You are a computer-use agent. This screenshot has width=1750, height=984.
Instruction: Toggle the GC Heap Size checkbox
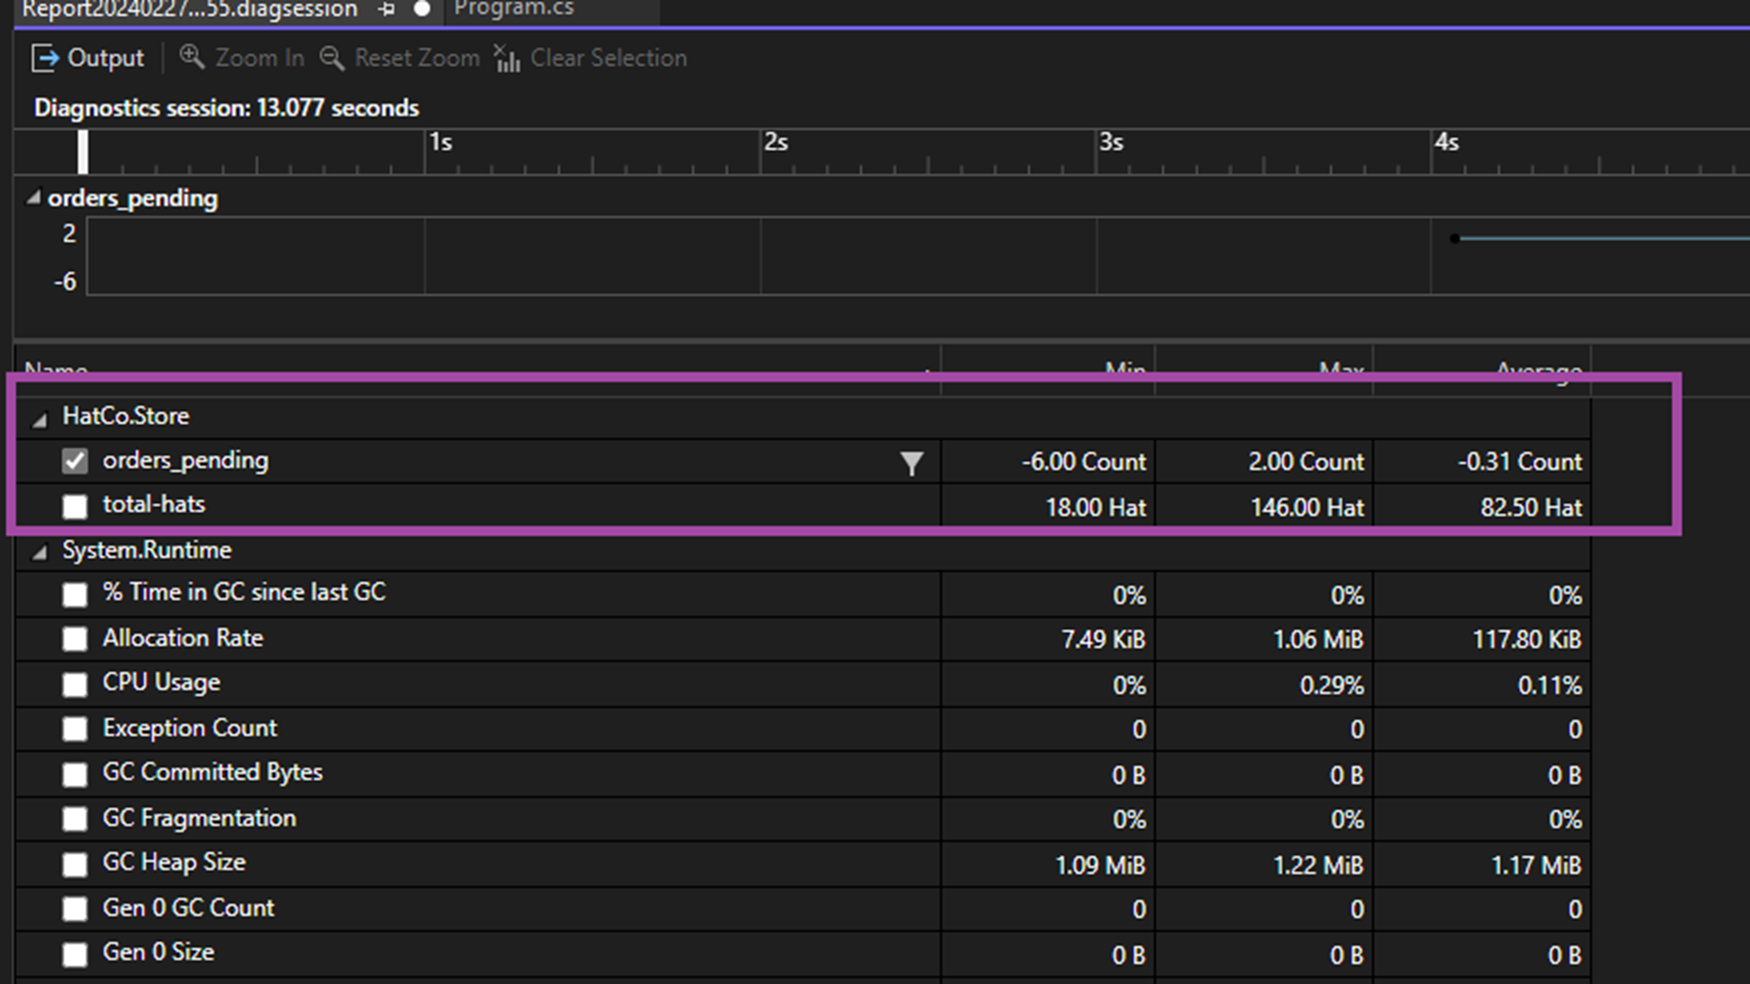tap(75, 864)
